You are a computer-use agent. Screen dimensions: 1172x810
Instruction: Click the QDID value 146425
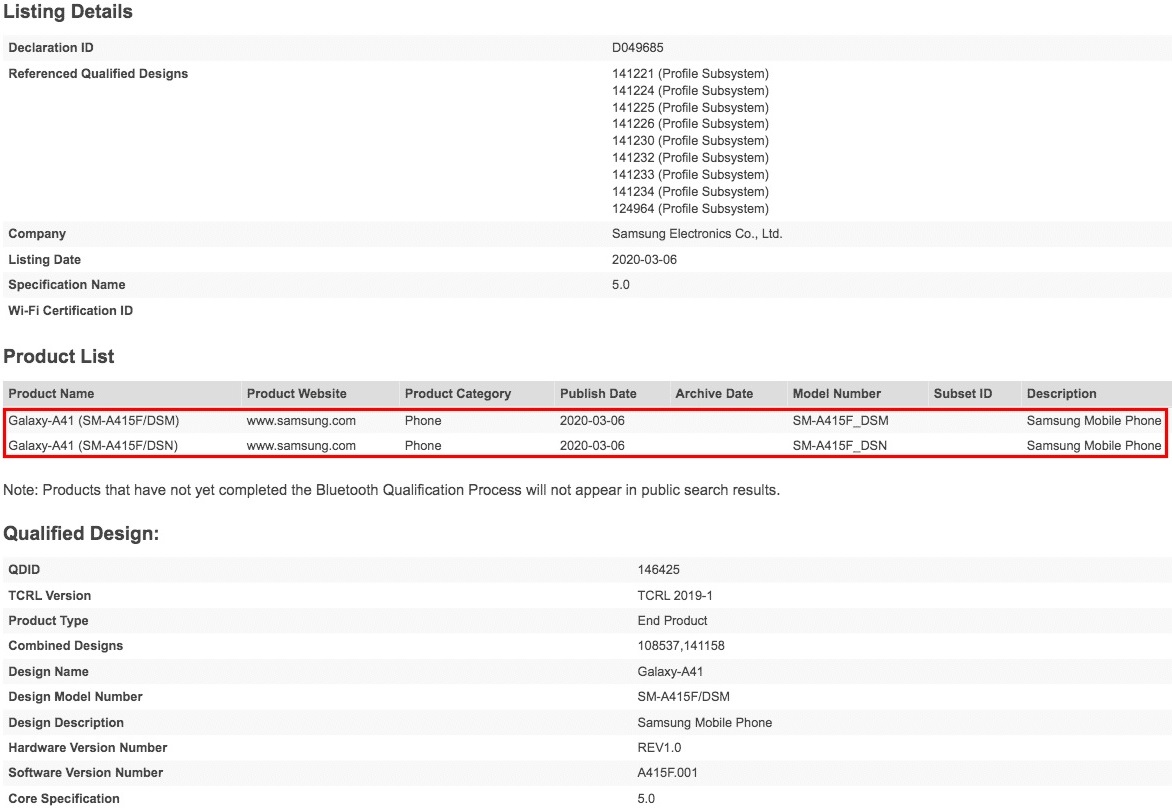(x=658, y=570)
